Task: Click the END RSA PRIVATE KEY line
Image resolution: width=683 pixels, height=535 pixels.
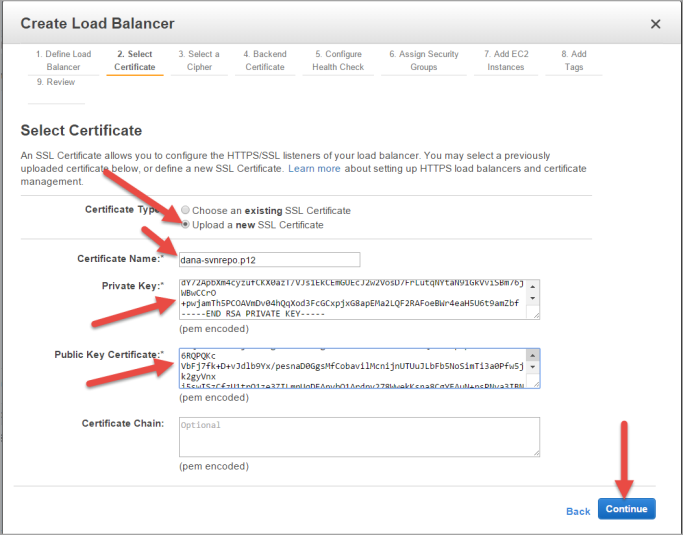Action: click(253, 314)
